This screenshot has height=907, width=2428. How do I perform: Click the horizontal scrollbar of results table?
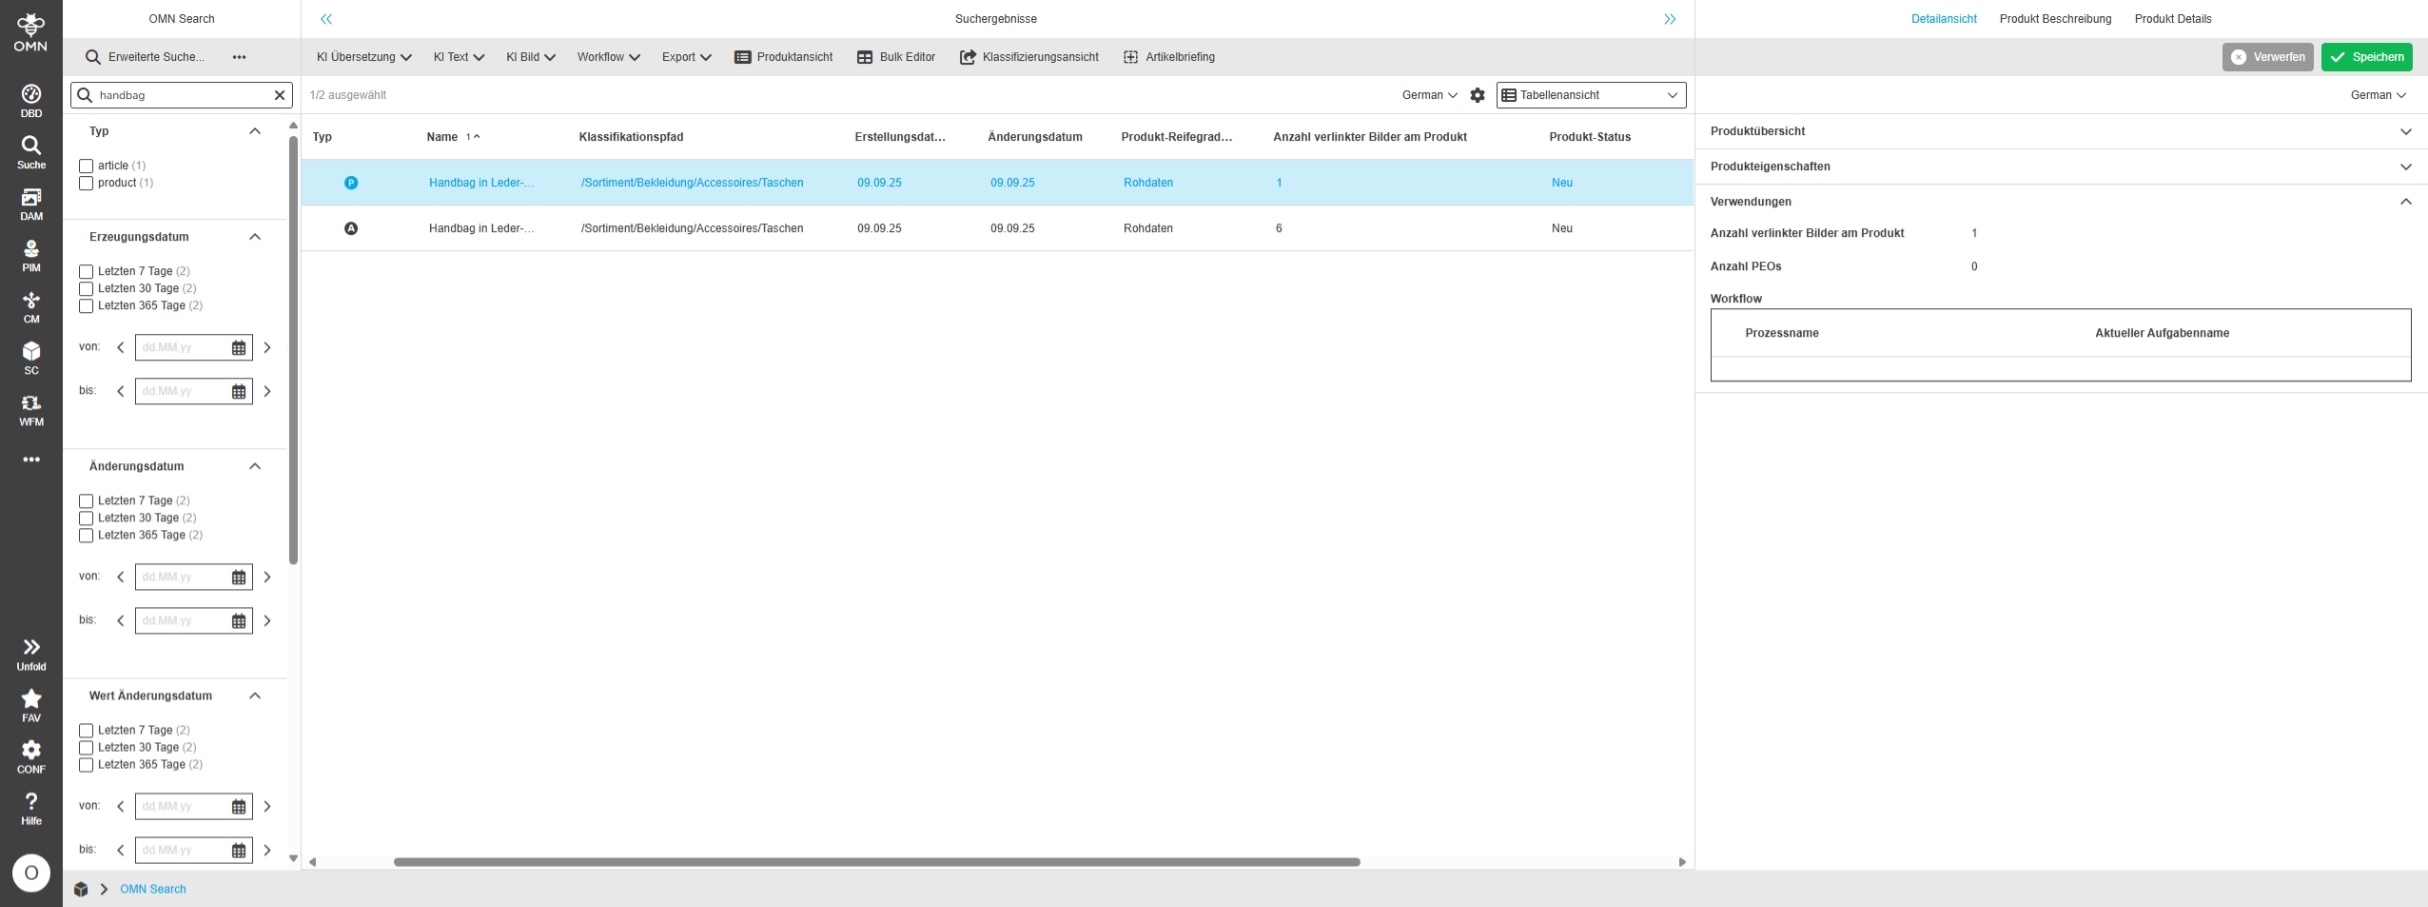[x=876, y=862]
